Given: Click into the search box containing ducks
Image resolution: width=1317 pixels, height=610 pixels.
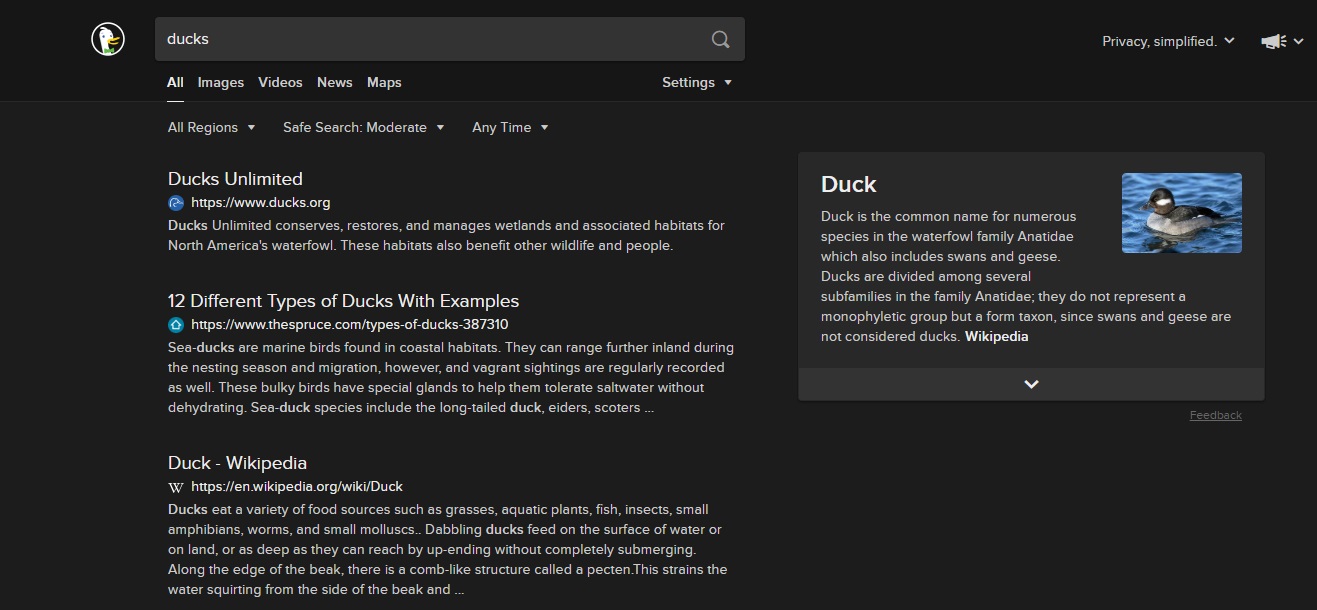Looking at the screenshot, I should (x=430, y=39).
